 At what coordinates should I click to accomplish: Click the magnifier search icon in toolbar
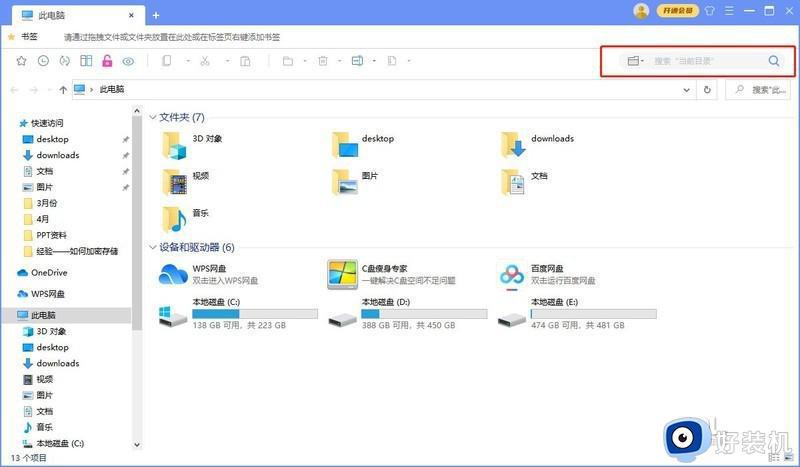(x=774, y=61)
